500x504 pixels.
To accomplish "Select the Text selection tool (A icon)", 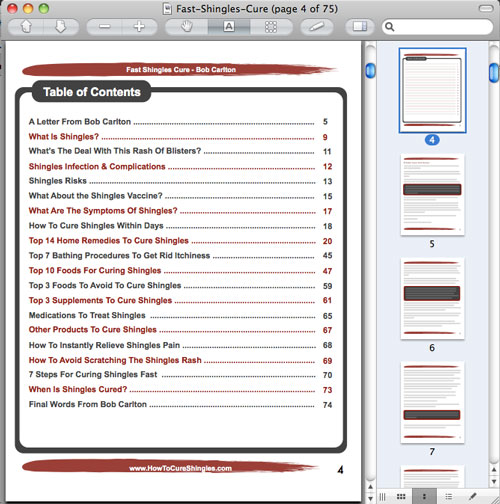I will point(229,27).
